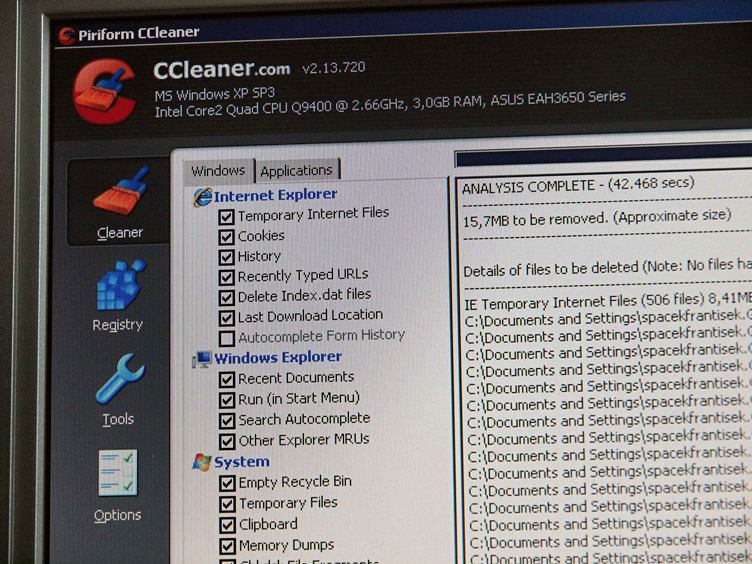This screenshot has width=752, height=564.
Task: Toggle Recent Documents checkbox
Action: pos(227,380)
